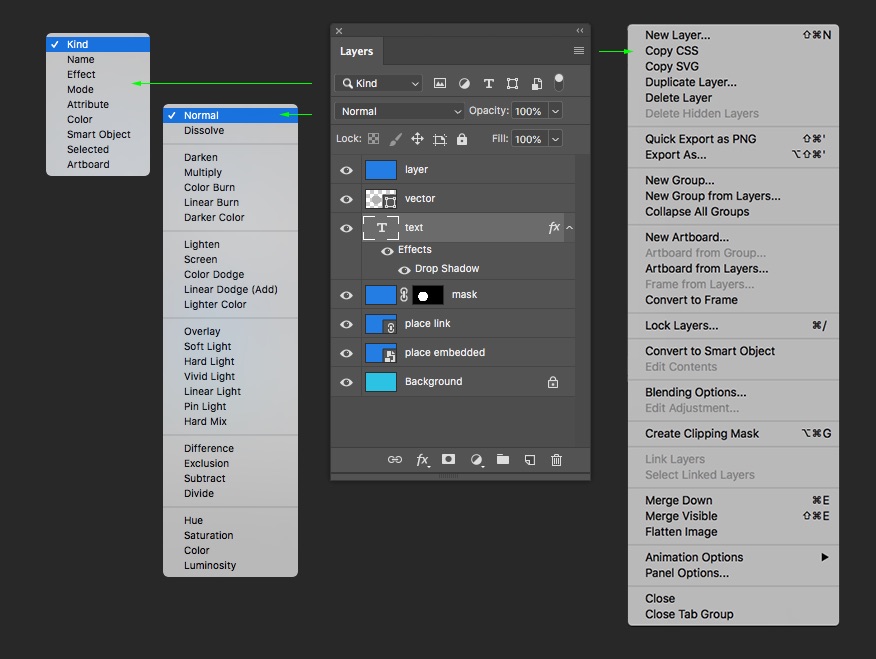Image resolution: width=876 pixels, height=659 pixels.
Task: Collapse the text layer effects list
Action: pos(570,228)
